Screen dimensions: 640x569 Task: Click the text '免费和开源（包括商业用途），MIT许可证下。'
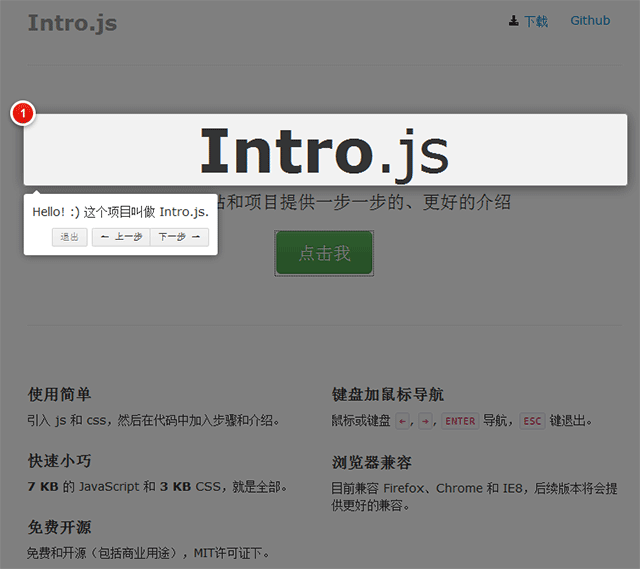pyautogui.click(x=149, y=553)
